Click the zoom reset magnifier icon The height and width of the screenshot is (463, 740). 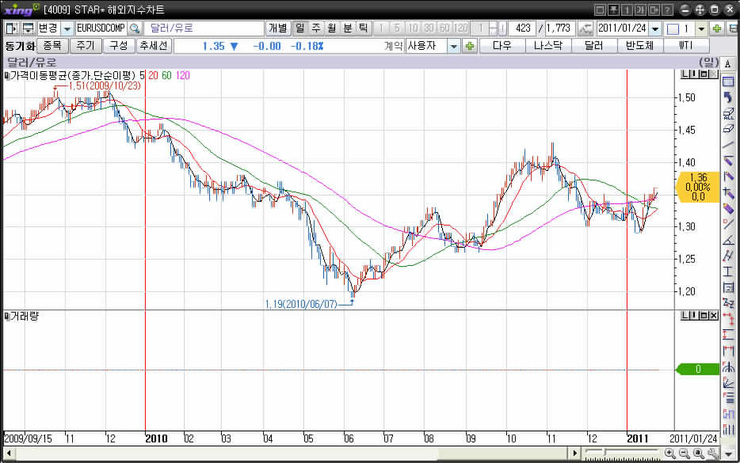point(698,454)
